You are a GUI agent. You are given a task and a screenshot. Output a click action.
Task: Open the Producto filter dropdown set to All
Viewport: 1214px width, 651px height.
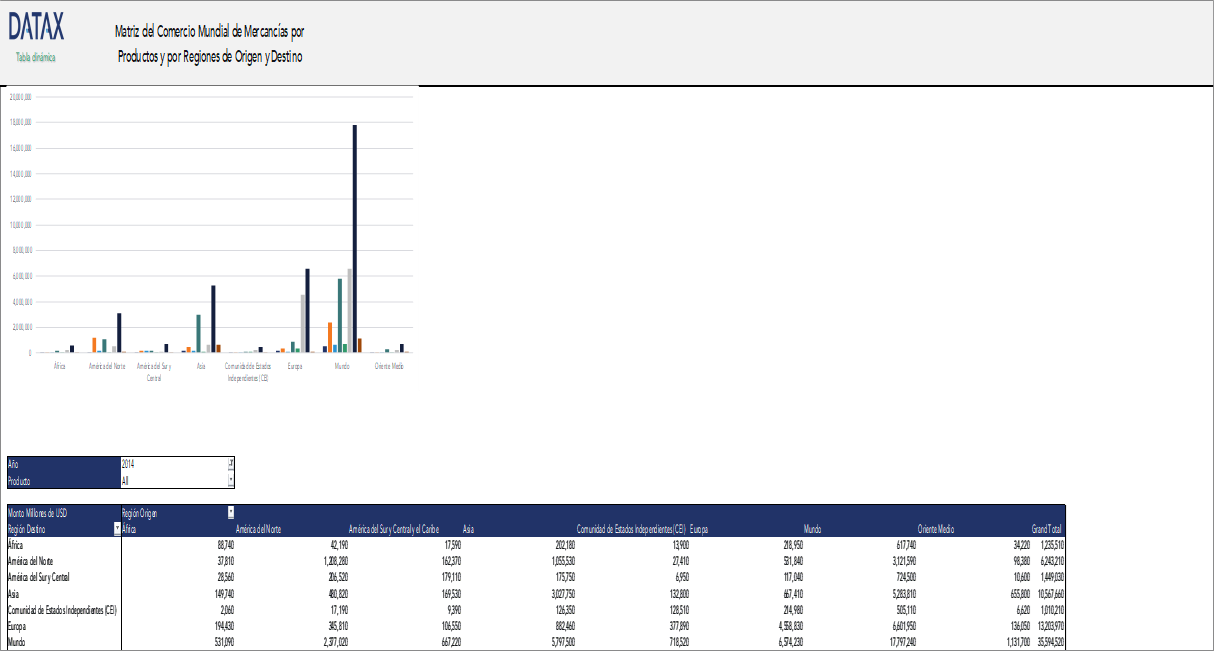[x=230, y=479]
